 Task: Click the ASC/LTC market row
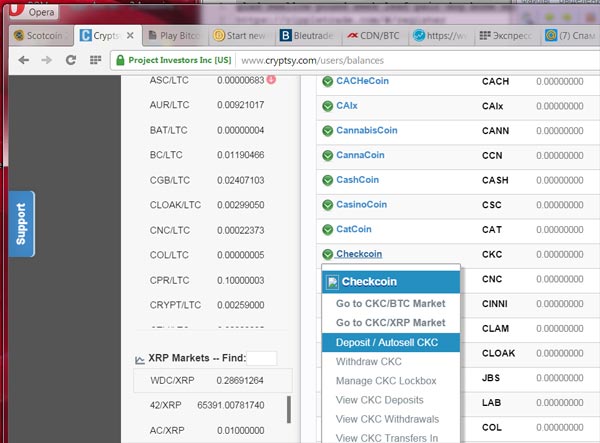pyautogui.click(x=207, y=80)
